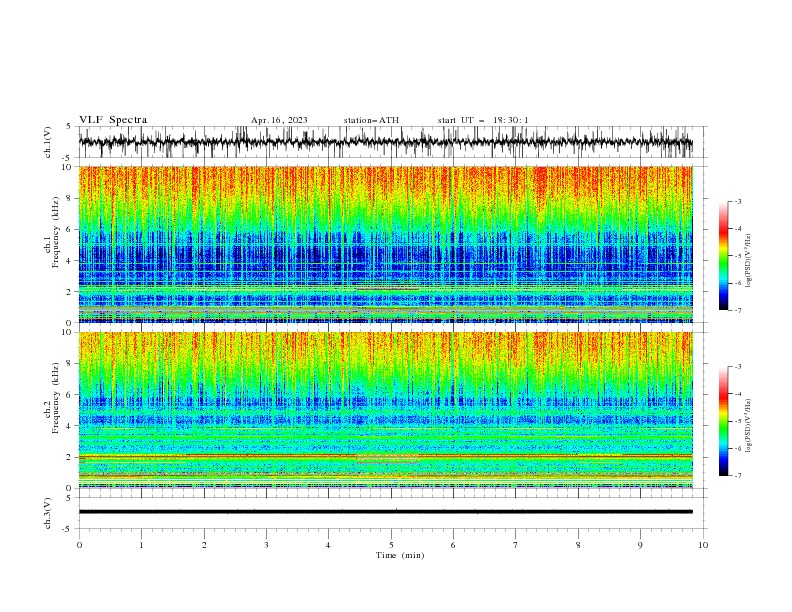This screenshot has width=792, height=612.
Task: Click time axis tick label "9"
Action: [640, 545]
